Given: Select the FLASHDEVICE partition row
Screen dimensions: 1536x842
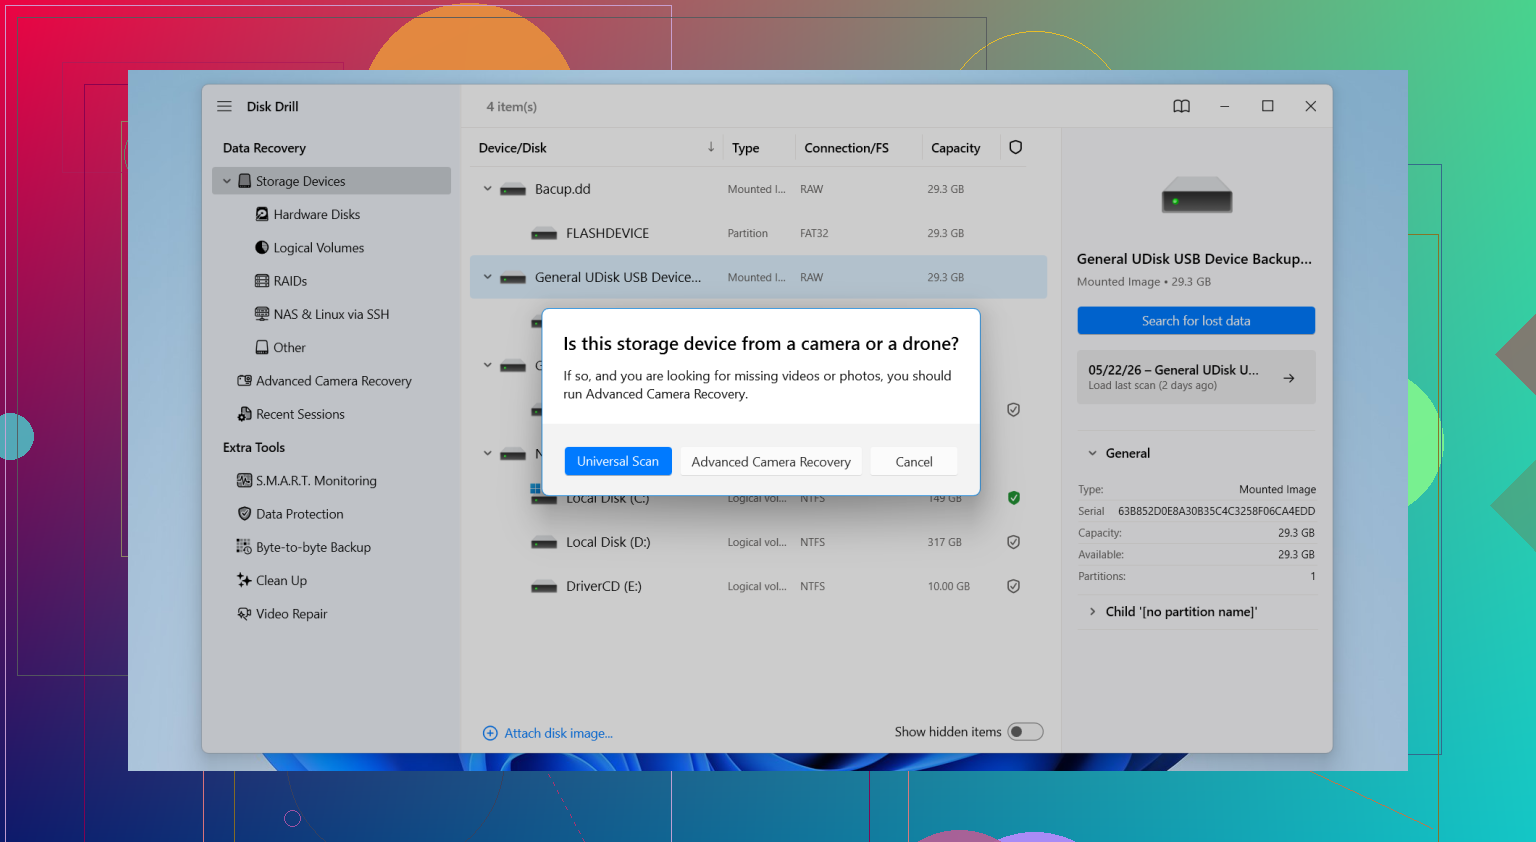Looking at the screenshot, I should coord(758,233).
